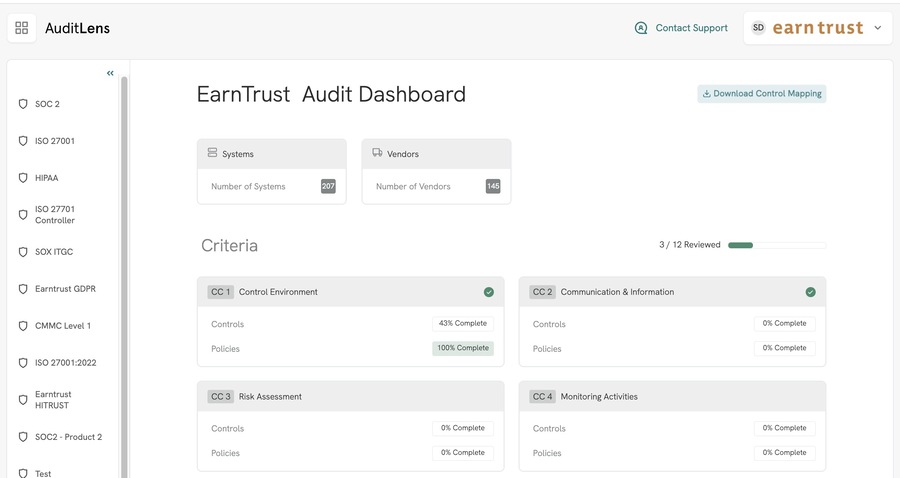Click the shield icon next to ISO 27001:2022
Image resolution: width=900 pixels, height=478 pixels.
click(x=23, y=363)
